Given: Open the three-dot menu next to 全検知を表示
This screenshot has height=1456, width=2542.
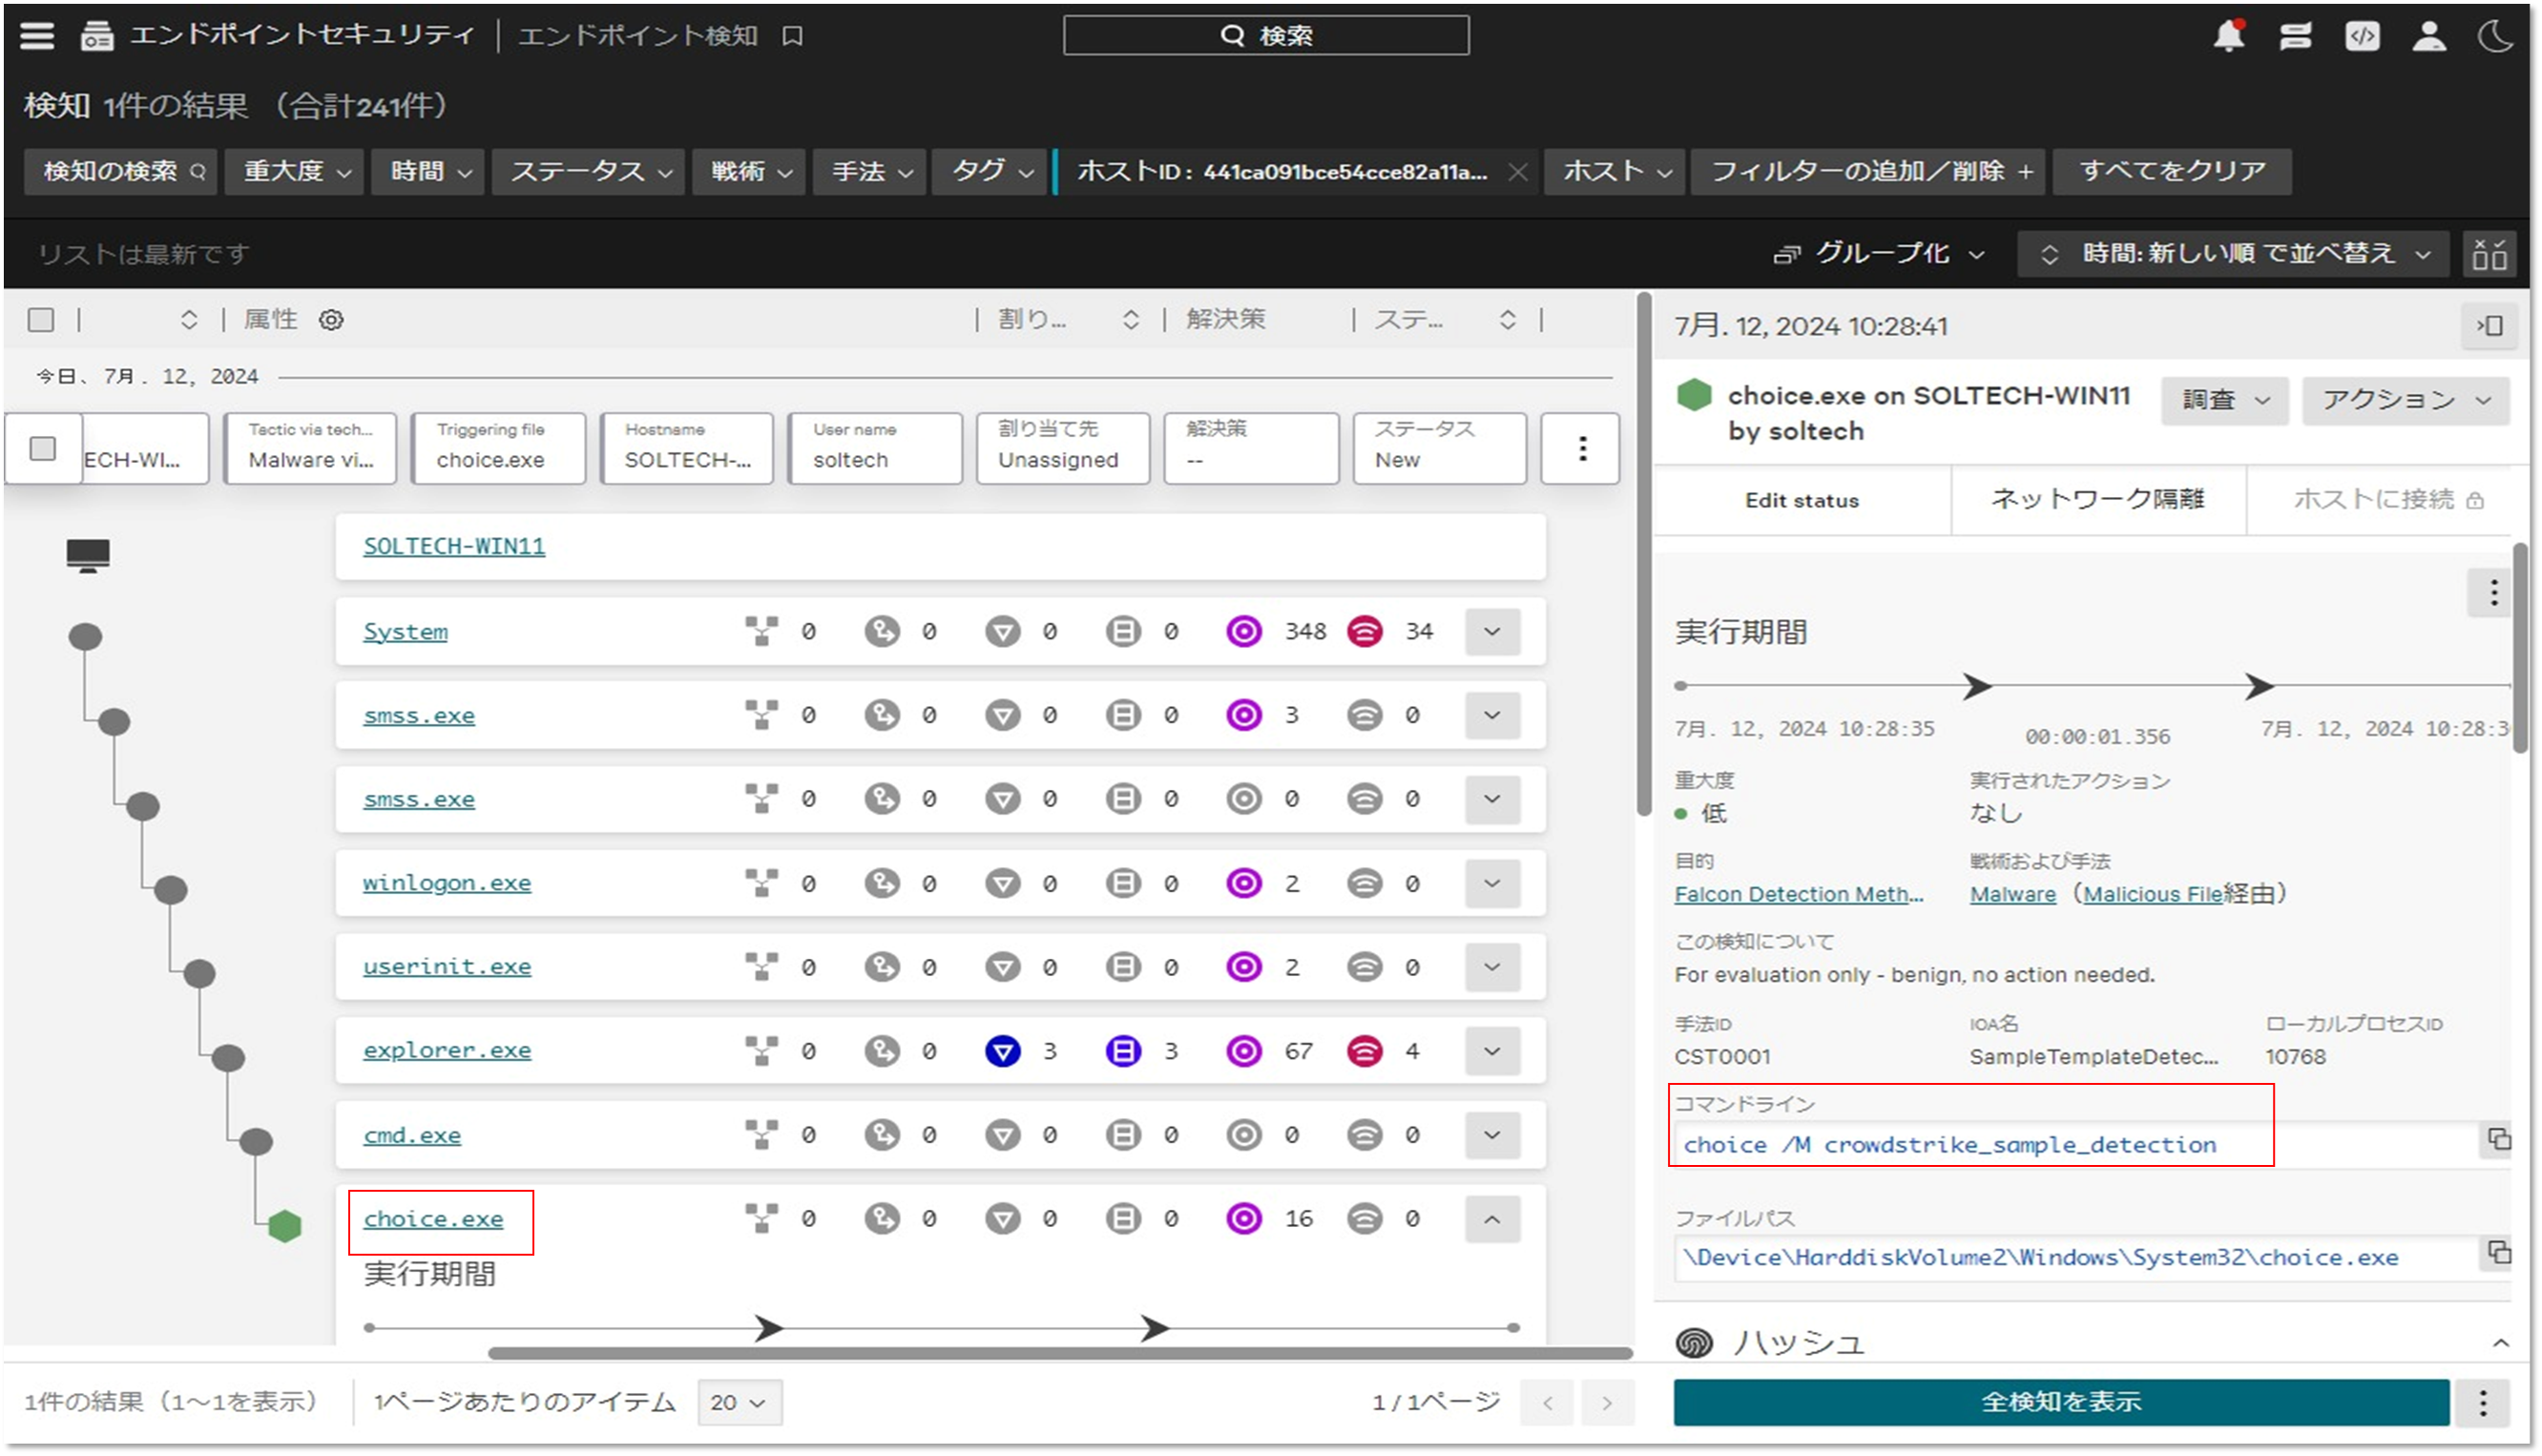Looking at the screenshot, I should tap(2483, 1402).
